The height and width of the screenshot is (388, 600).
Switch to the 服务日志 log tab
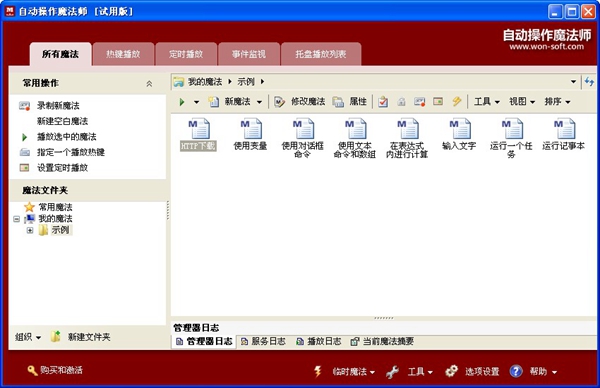tap(263, 341)
